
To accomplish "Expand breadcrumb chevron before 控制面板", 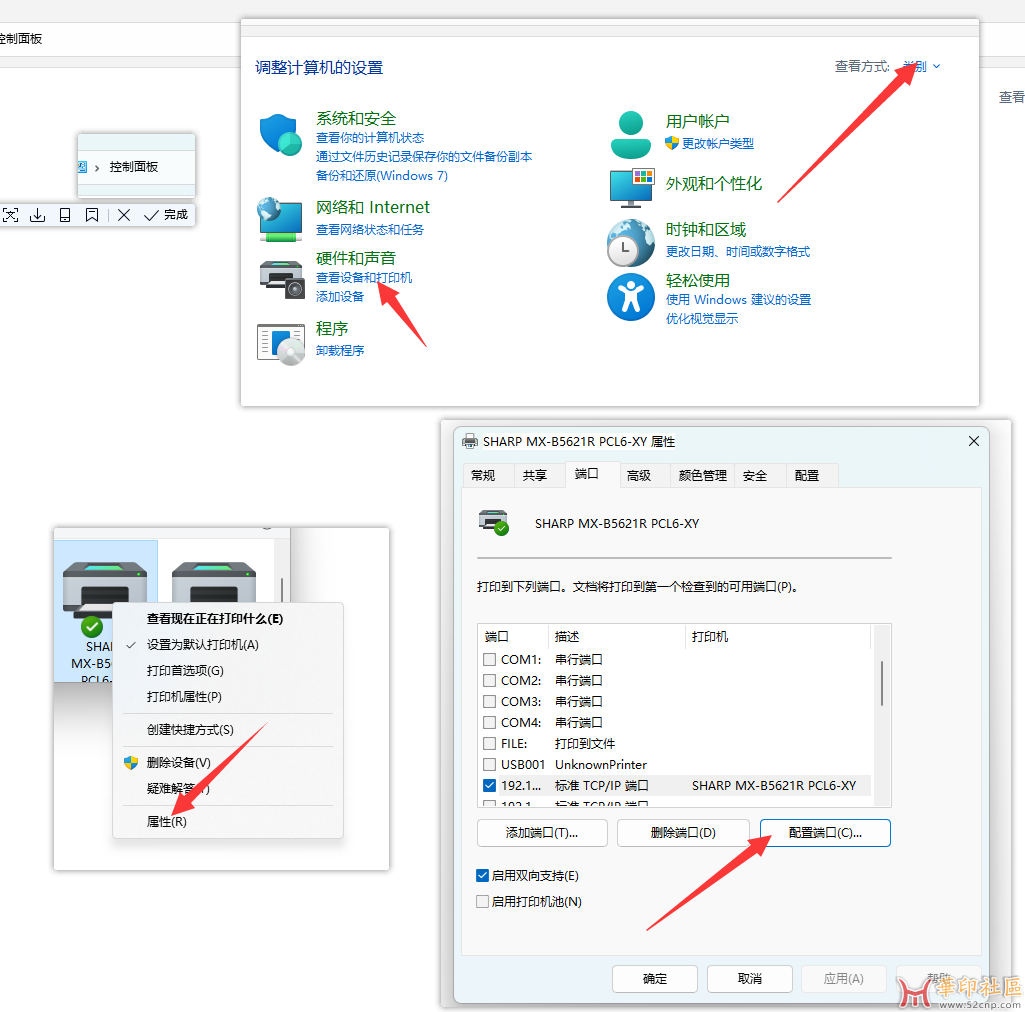I will click(97, 167).
